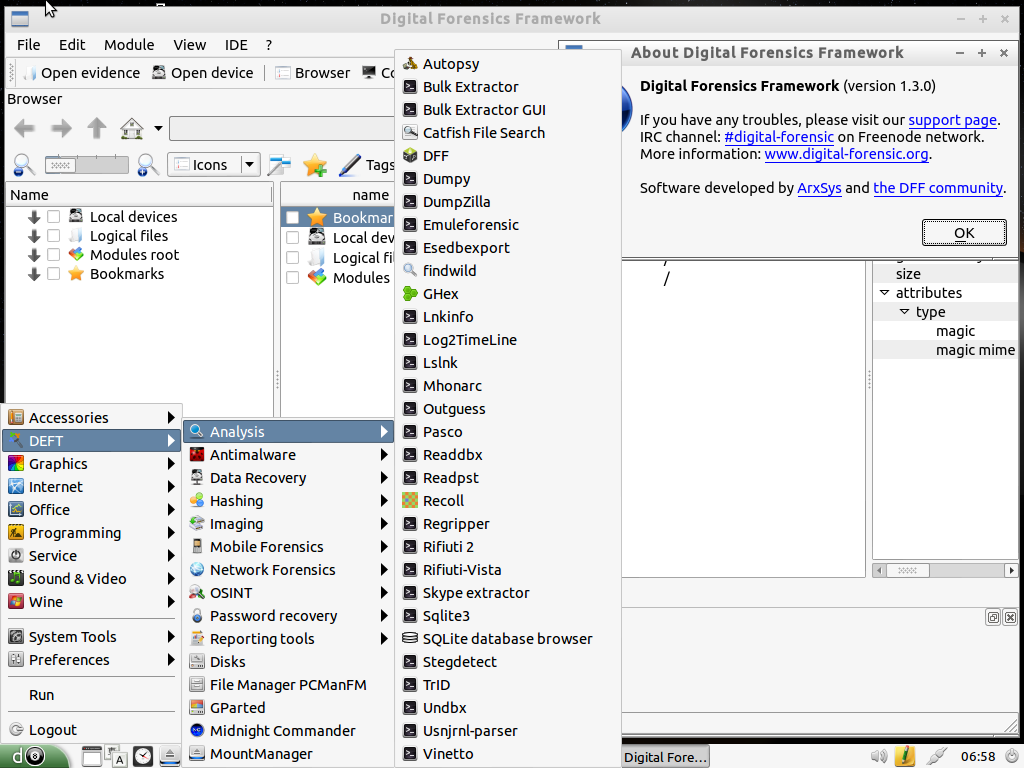Open the www.digital-forensic.org link
This screenshot has width=1024, height=768.
tap(846, 154)
